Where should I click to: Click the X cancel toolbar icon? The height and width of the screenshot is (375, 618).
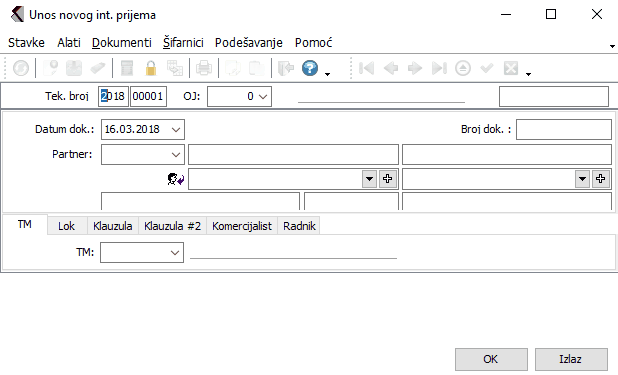click(x=511, y=68)
